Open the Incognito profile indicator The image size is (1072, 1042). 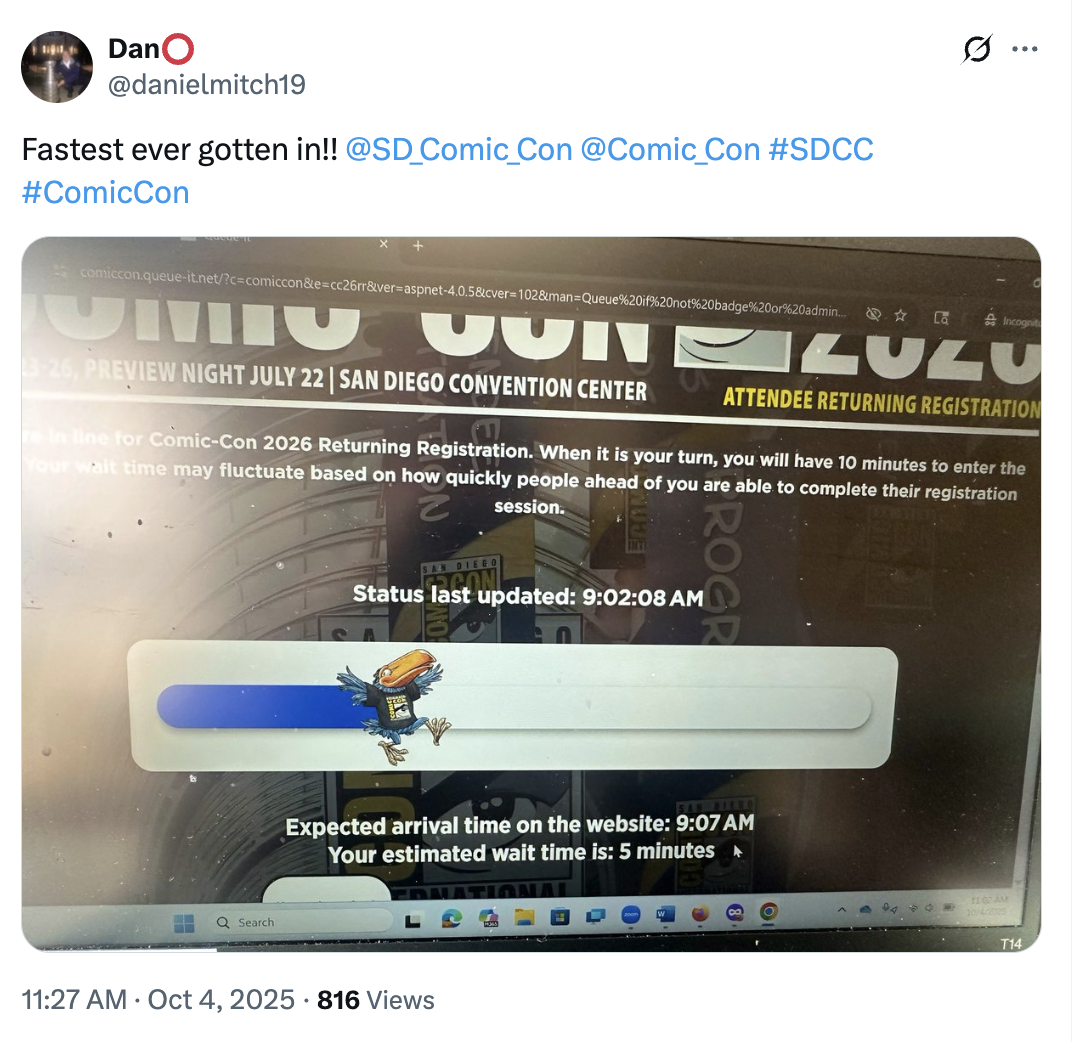tap(1012, 320)
